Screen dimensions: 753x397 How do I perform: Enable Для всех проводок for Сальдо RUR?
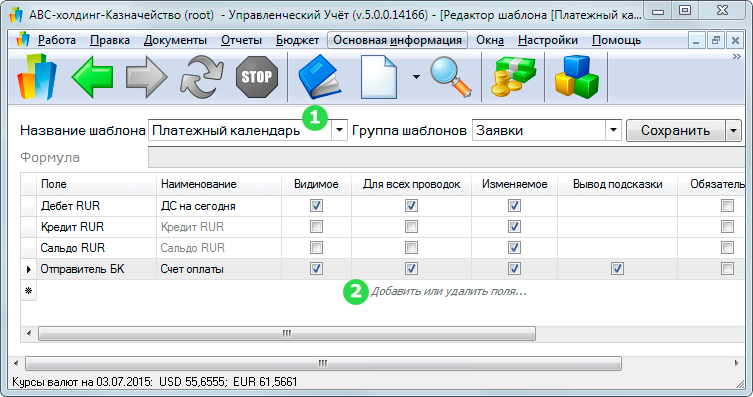[x=411, y=248]
